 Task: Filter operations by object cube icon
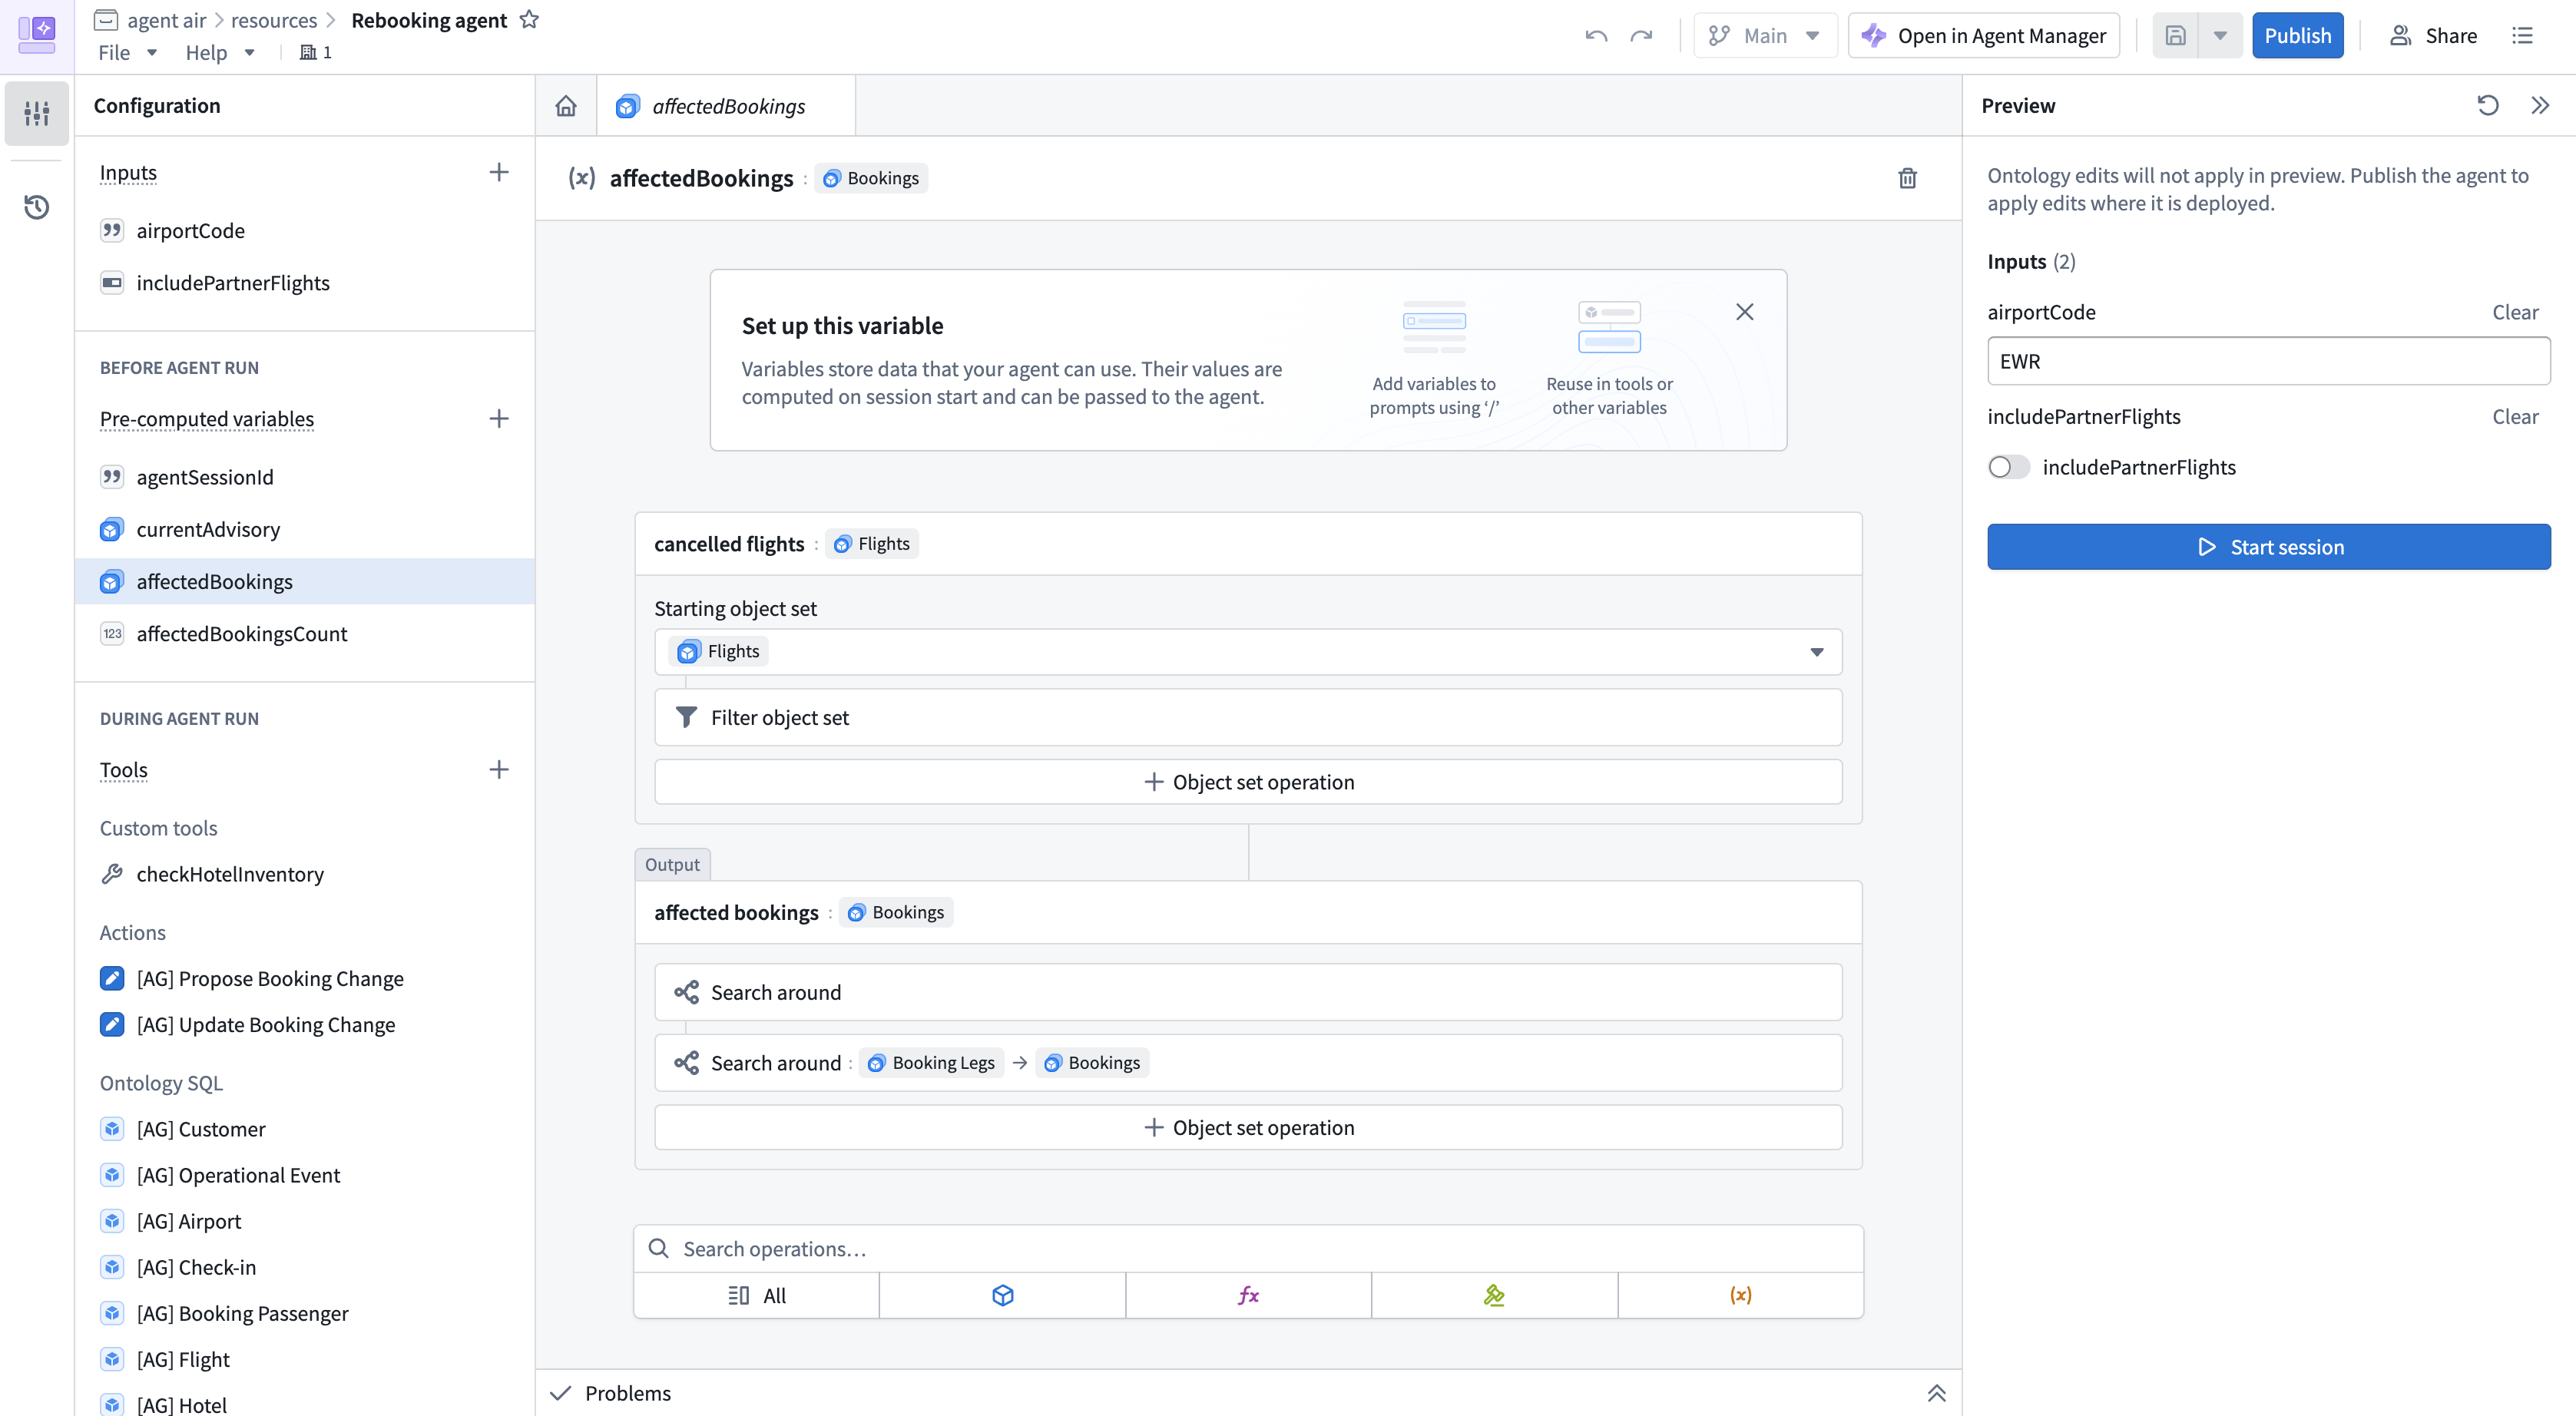(1002, 1295)
